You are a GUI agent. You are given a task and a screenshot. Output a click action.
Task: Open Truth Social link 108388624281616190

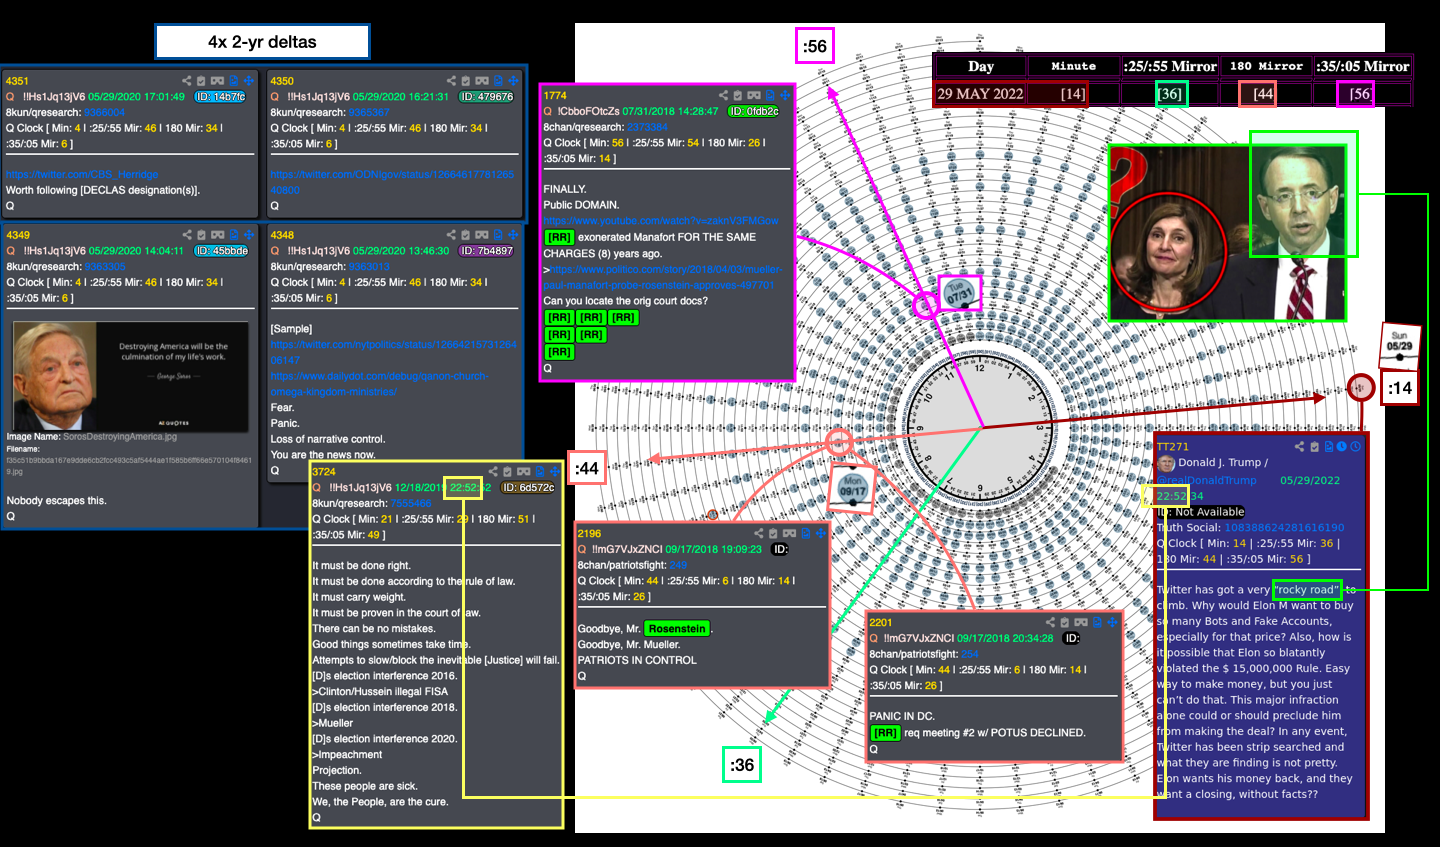tap(1284, 527)
